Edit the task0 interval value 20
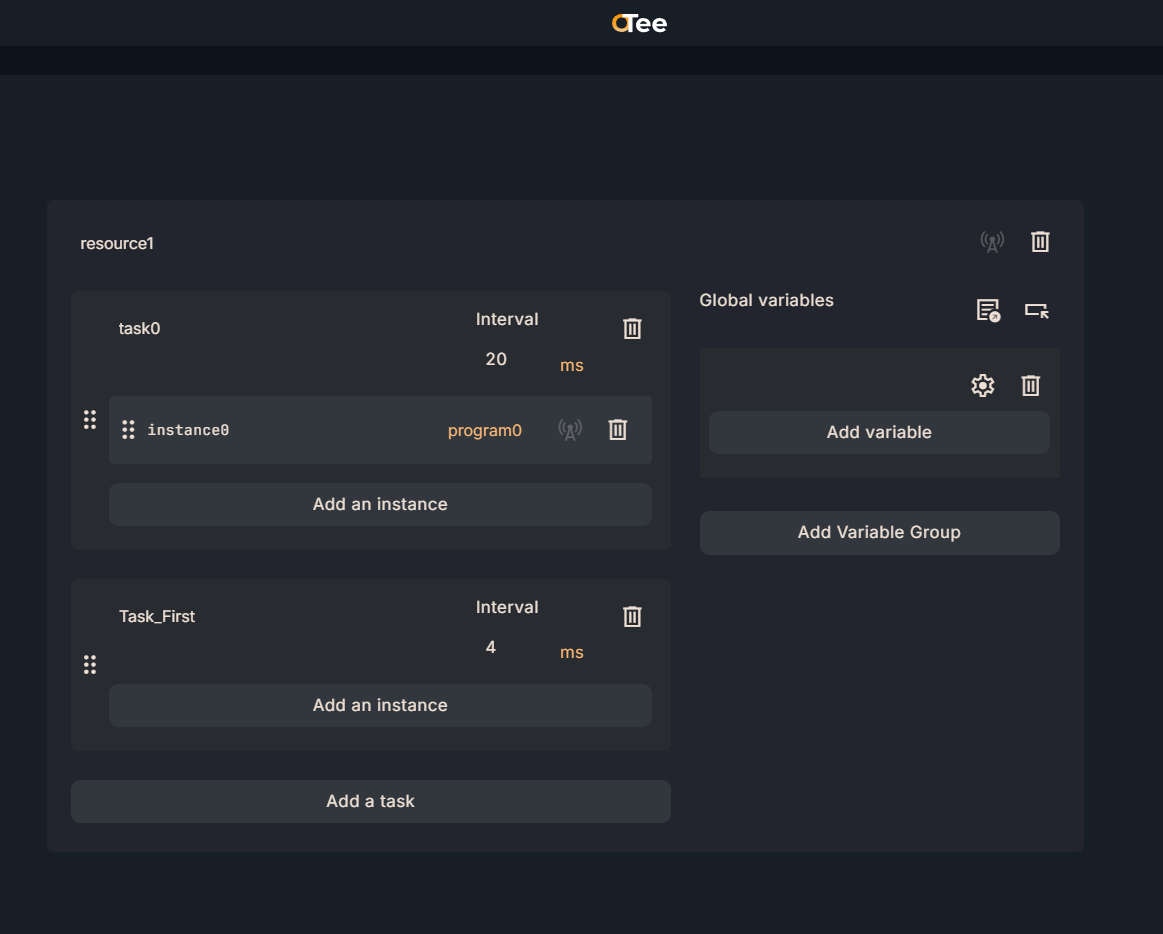 point(496,360)
